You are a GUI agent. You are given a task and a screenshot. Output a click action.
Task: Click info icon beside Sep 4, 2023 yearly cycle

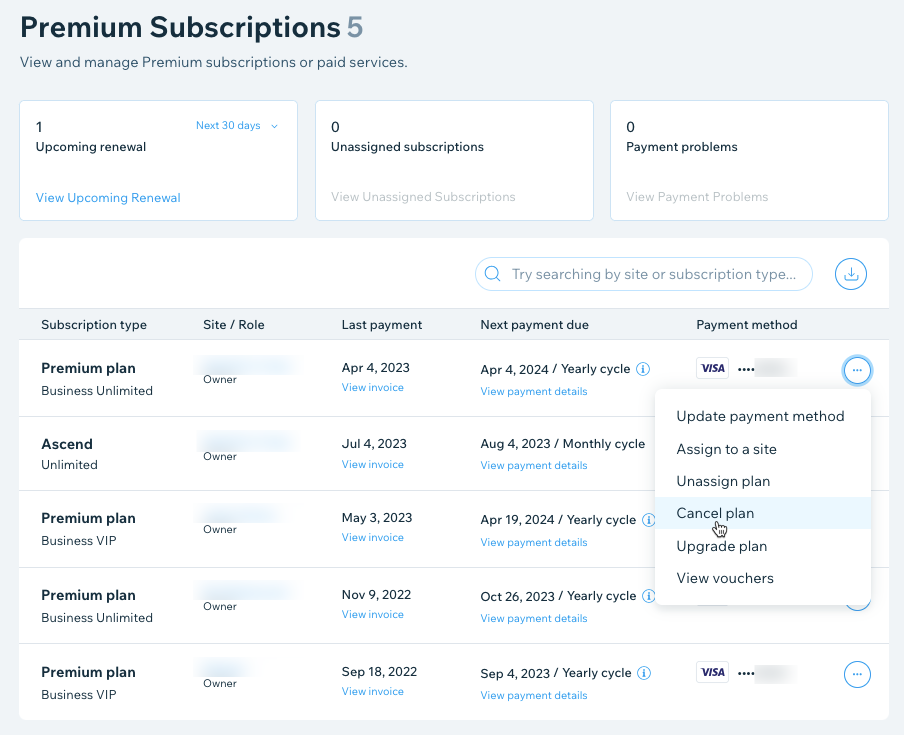pyautogui.click(x=644, y=673)
